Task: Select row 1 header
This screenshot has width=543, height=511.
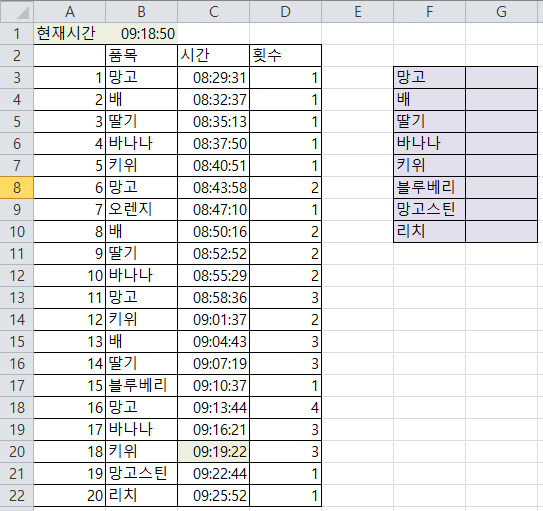Action: click(x=17, y=34)
